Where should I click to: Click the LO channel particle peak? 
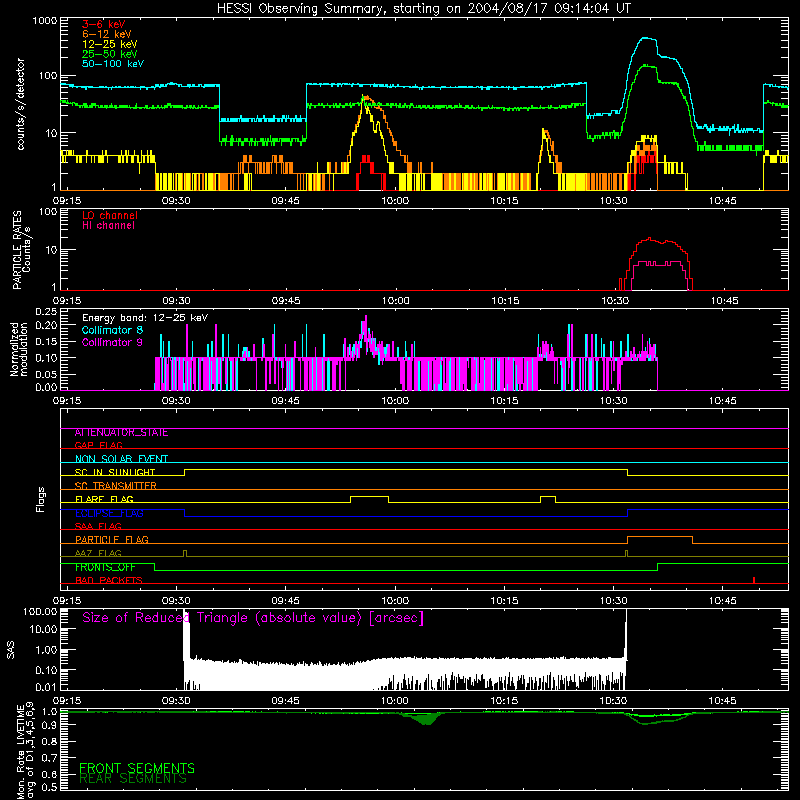(x=649, y=239)
